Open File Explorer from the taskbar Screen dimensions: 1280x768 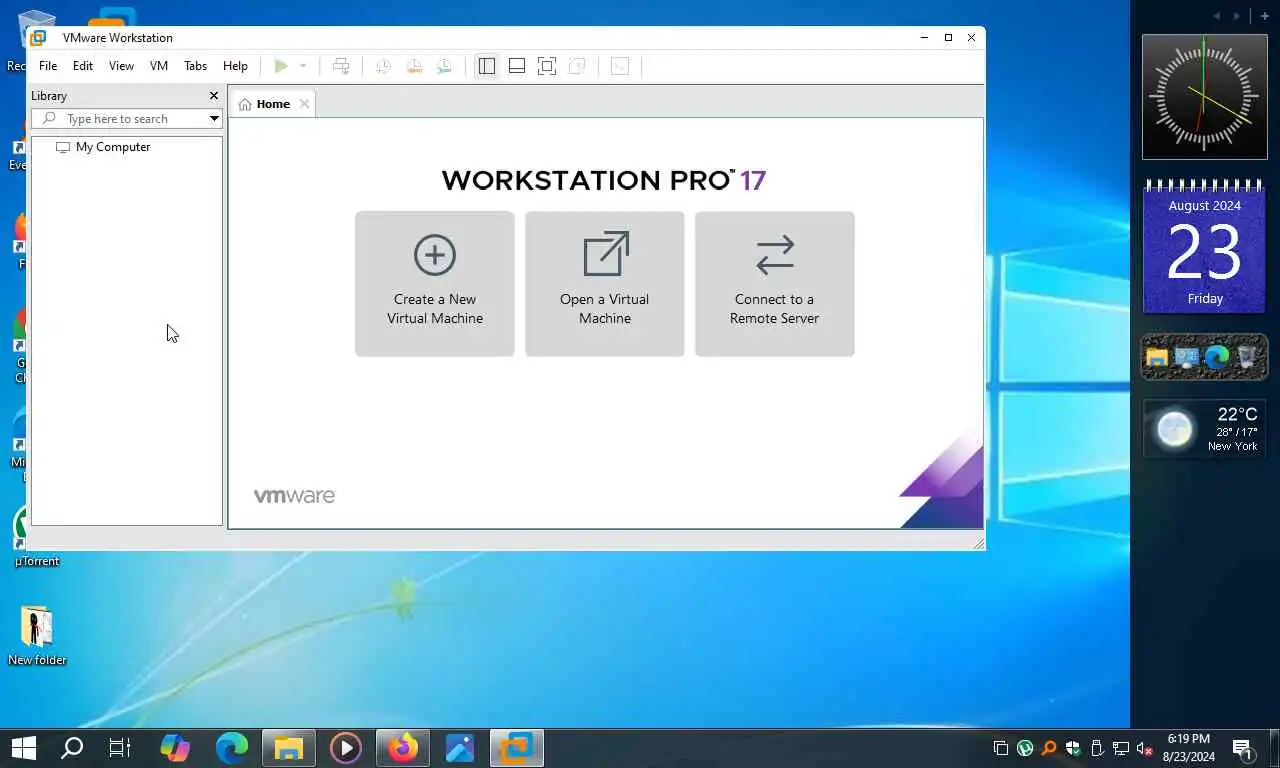(x=289, y=748)
